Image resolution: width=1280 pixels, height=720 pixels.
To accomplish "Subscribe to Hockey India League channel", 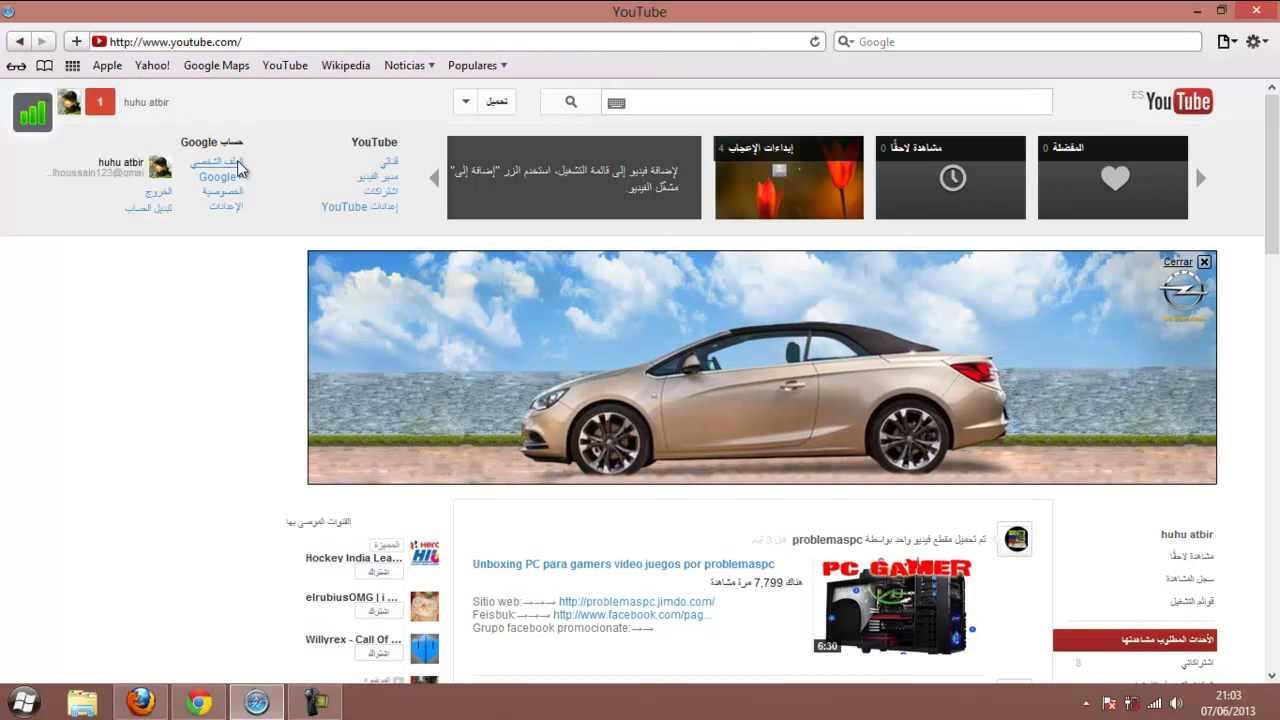I will click(x=379, y=572).
